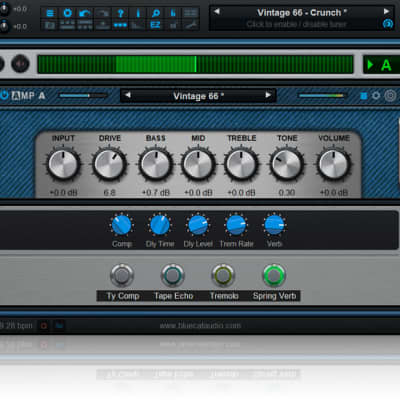The height and width of the screenshot is (400, 400).
Task: Click the bass value +0.7 dB
Action: (x=156, y=193)
